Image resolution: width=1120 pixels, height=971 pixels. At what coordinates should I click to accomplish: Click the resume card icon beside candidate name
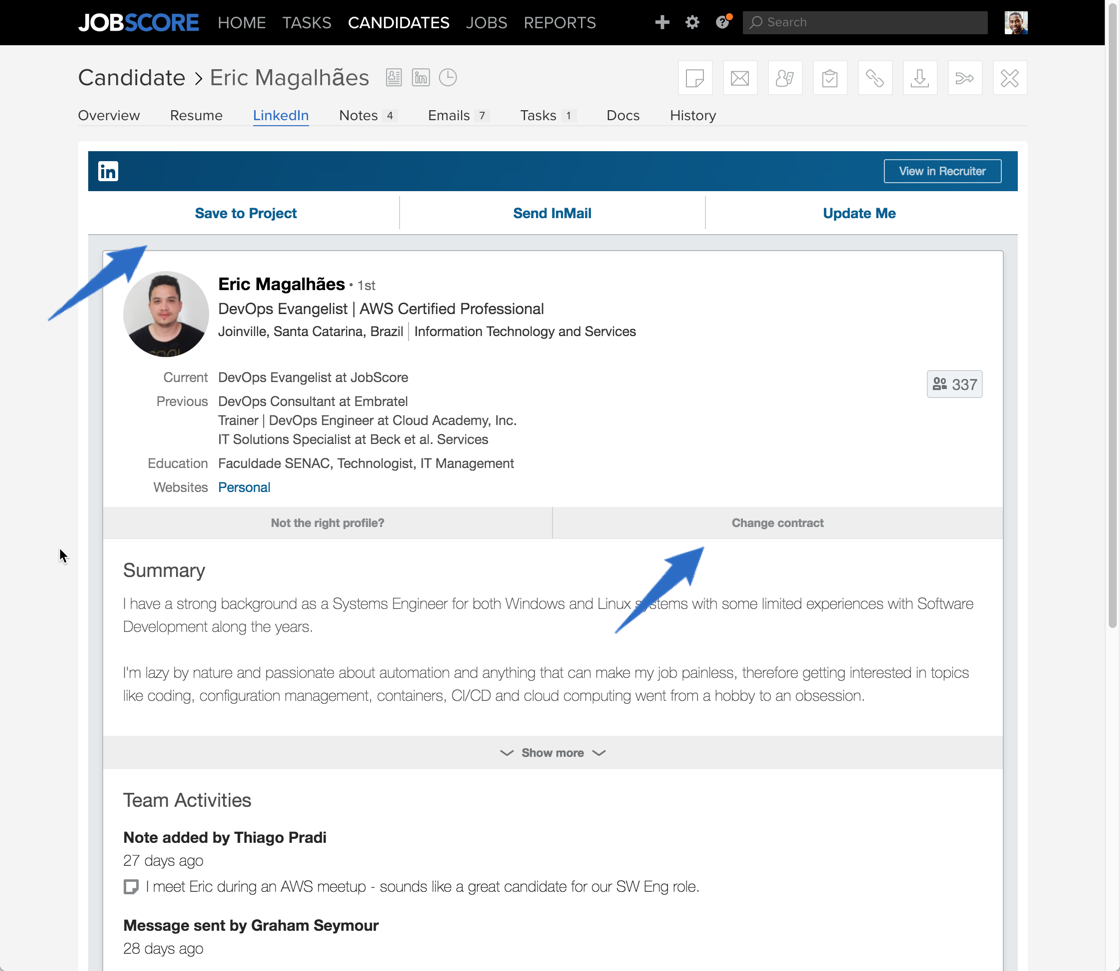[x=394, y=77]
